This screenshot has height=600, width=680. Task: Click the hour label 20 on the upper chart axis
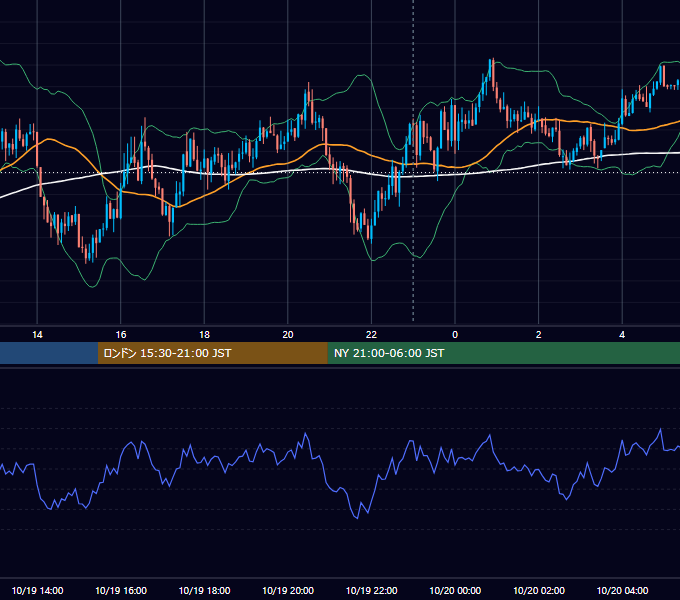tap(288, 335)
